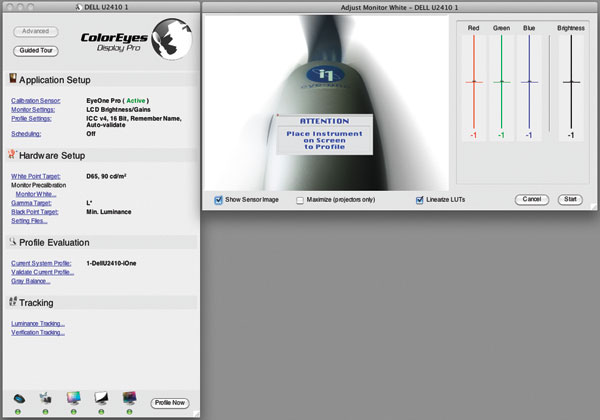
Task: Open the Luminance Tracking link
Action: click(x=38, y=324)
